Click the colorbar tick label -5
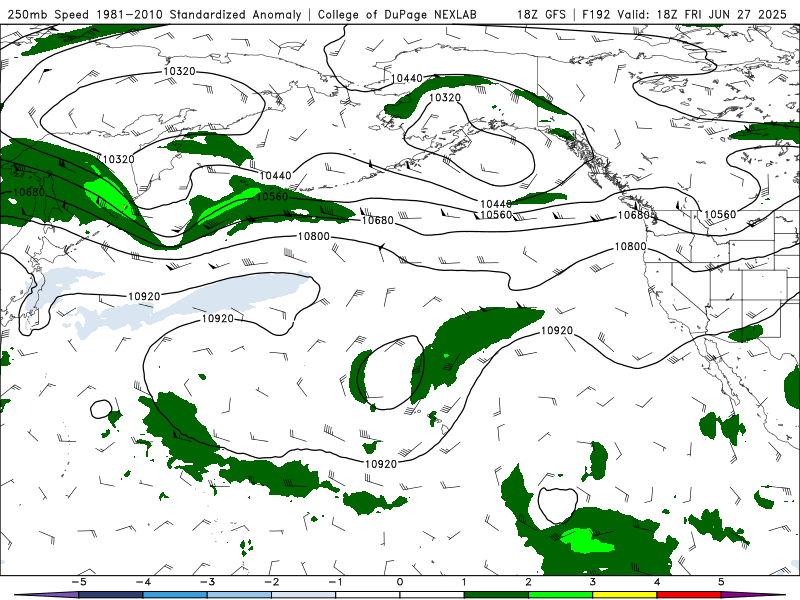The height and width of the screenshot is (600, 800). click(x=79, y=582)
